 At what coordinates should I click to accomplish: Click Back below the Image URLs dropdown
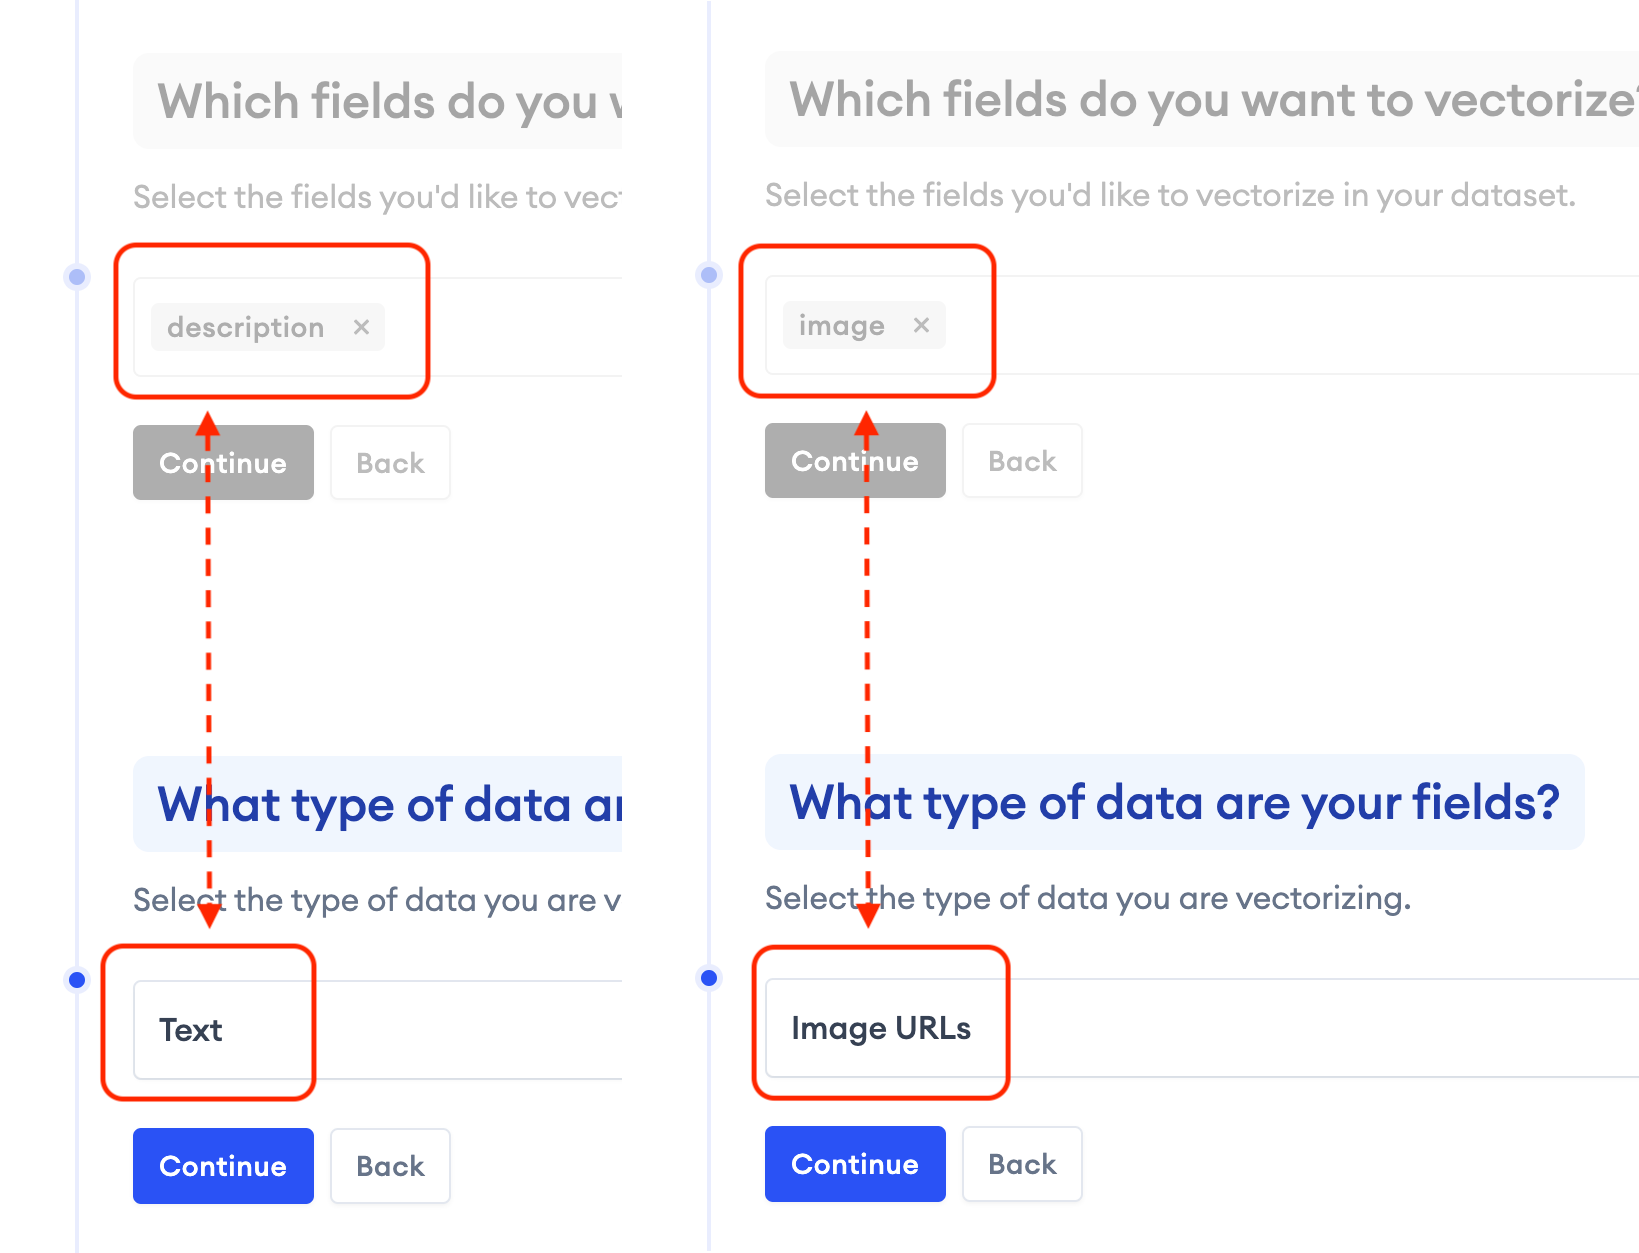1022,1164
